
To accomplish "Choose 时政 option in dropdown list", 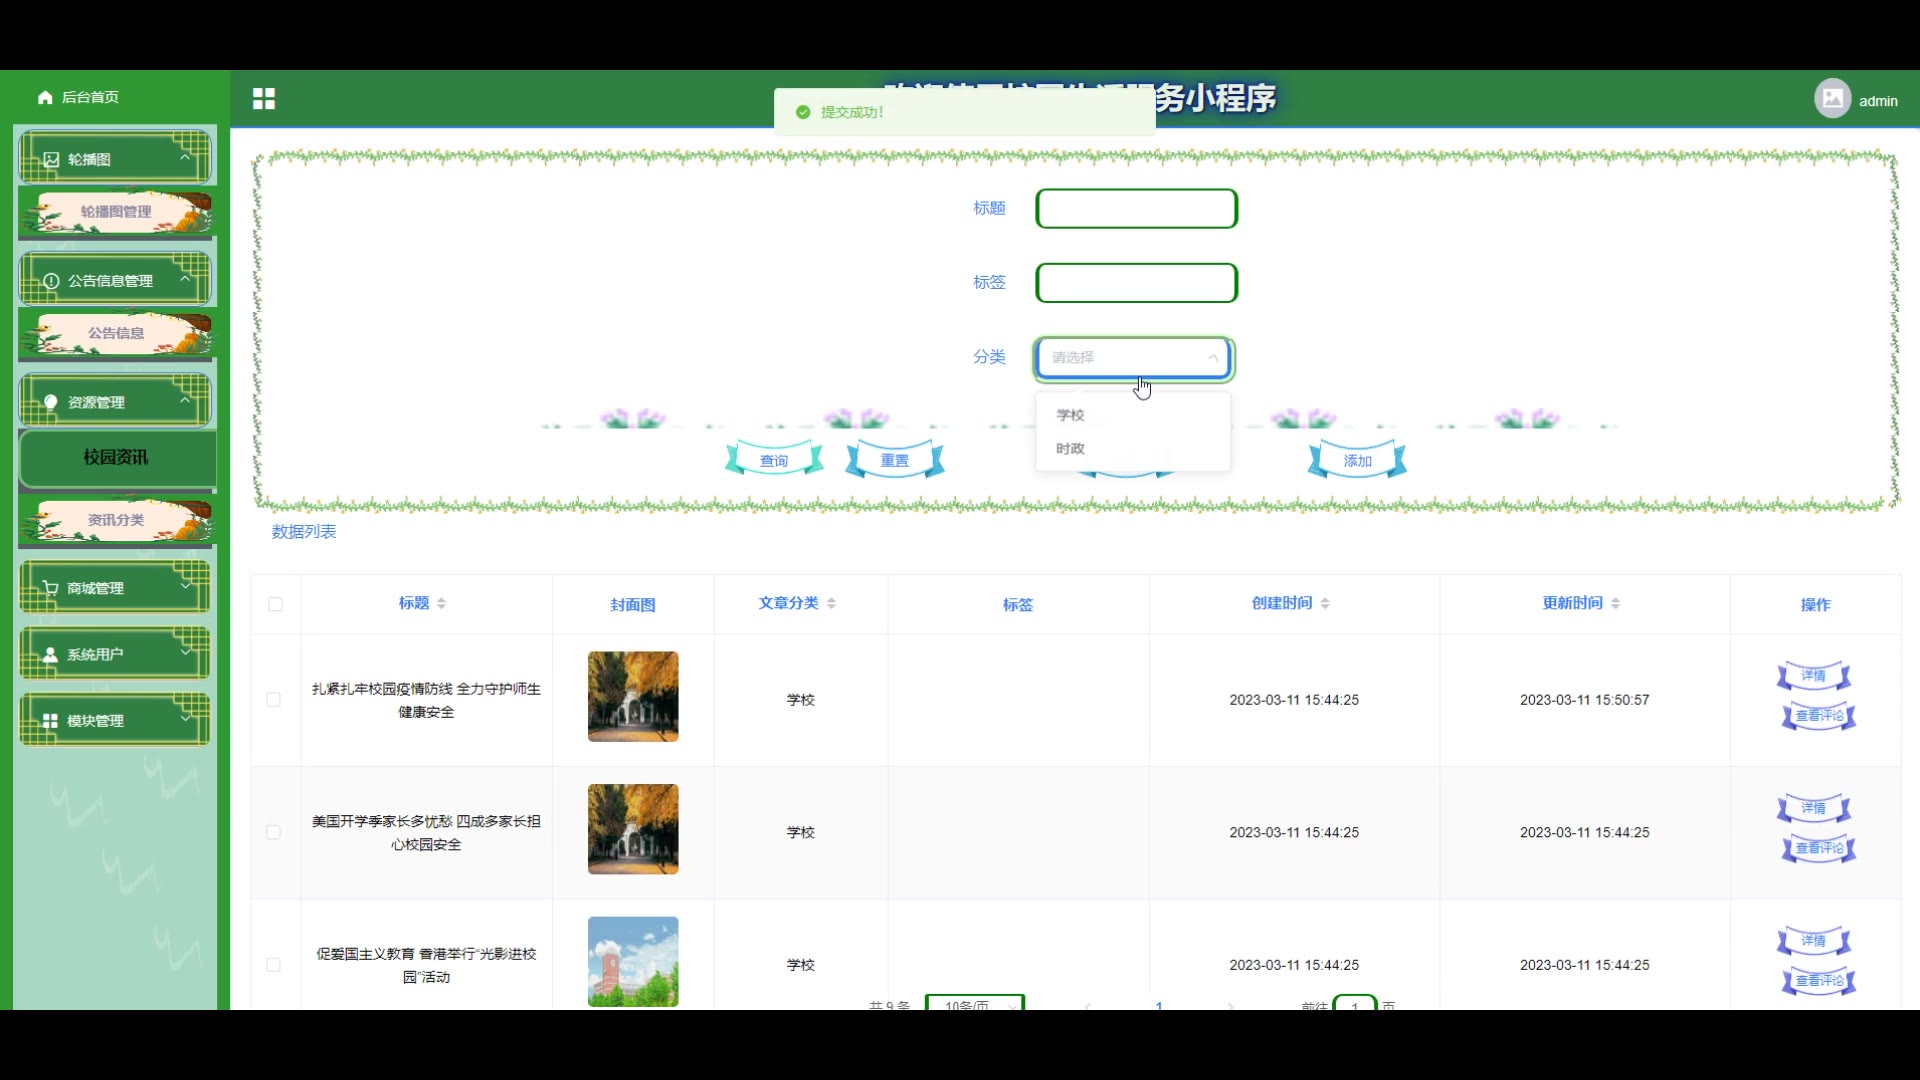I will pyautogui.click(x=1070, y=449).
